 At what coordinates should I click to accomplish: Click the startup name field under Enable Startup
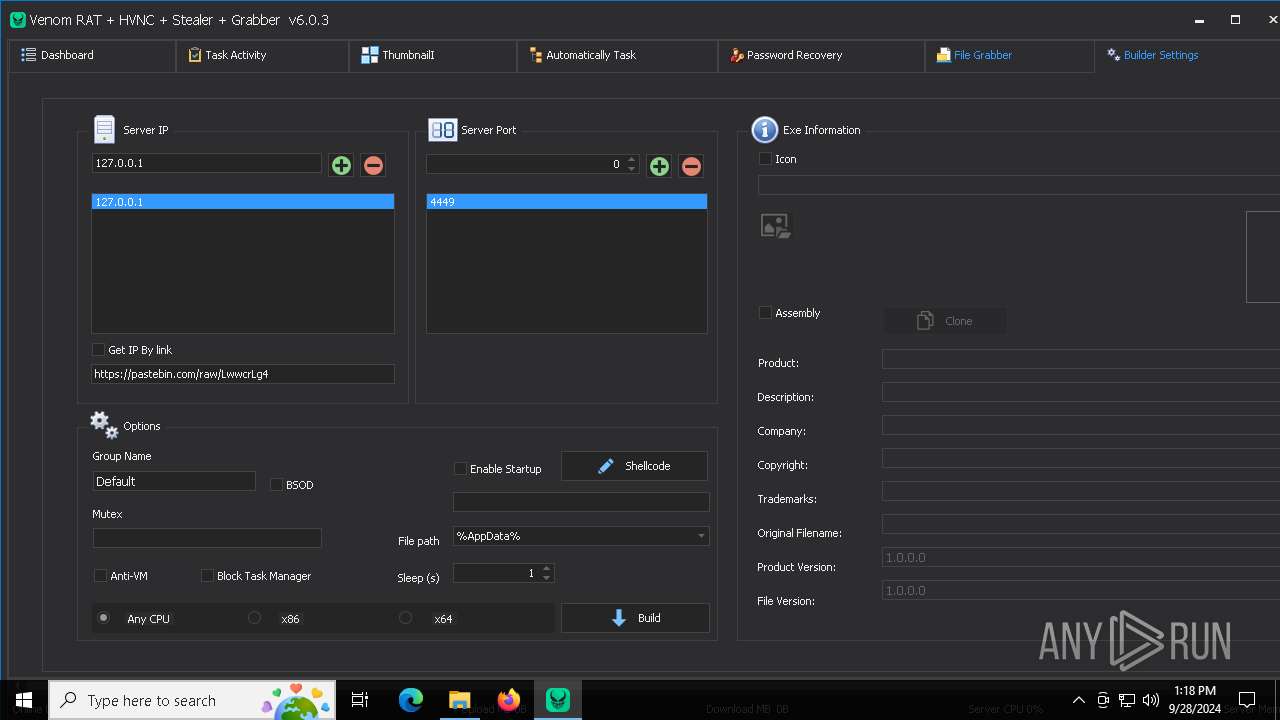(581, 502)
